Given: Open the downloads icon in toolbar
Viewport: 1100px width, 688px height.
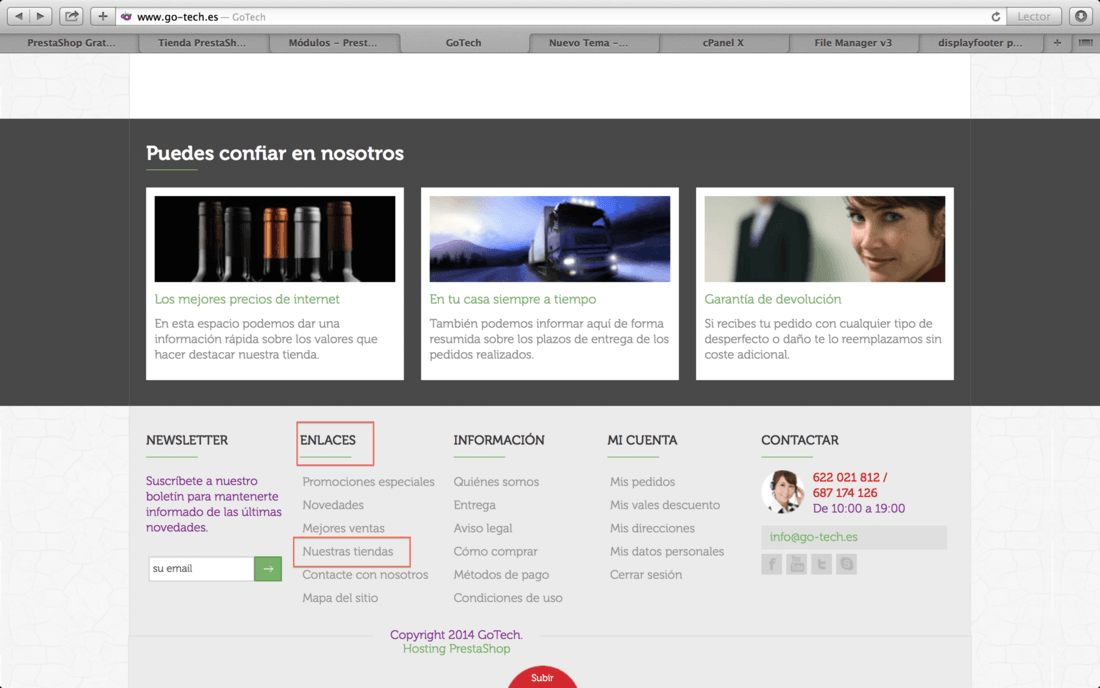Looking at the screenshot, I should (x=1081, y=16).
